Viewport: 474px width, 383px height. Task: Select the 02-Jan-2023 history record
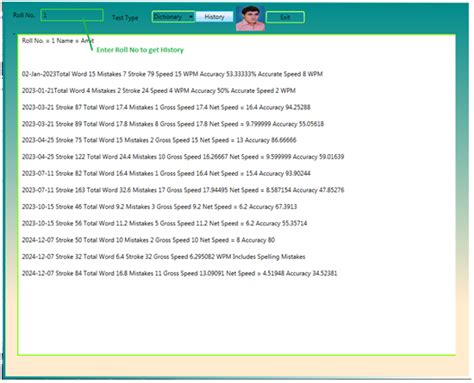[172, 74]
